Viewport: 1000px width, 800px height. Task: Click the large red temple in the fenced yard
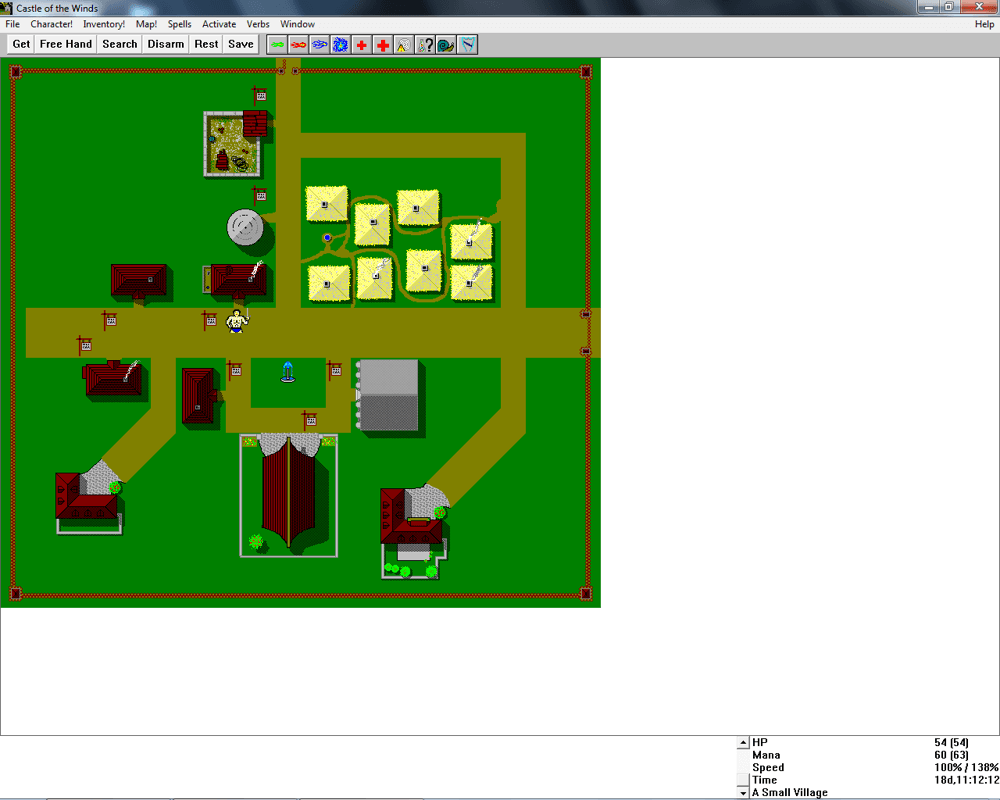(x=289, y=492)
